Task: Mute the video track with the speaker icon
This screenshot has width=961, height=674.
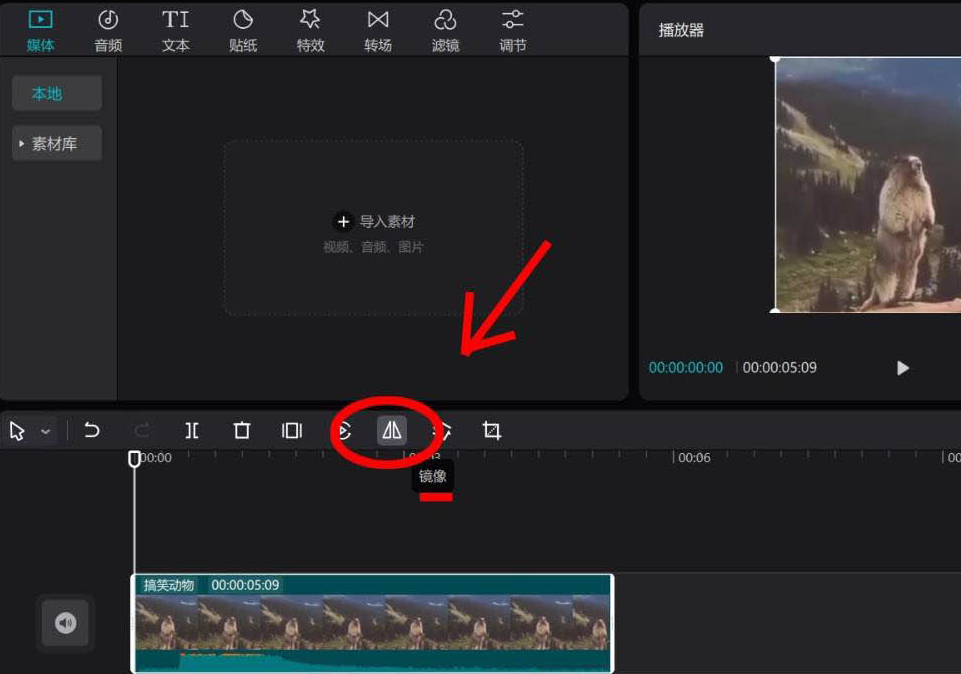Action: coord(64,623)
